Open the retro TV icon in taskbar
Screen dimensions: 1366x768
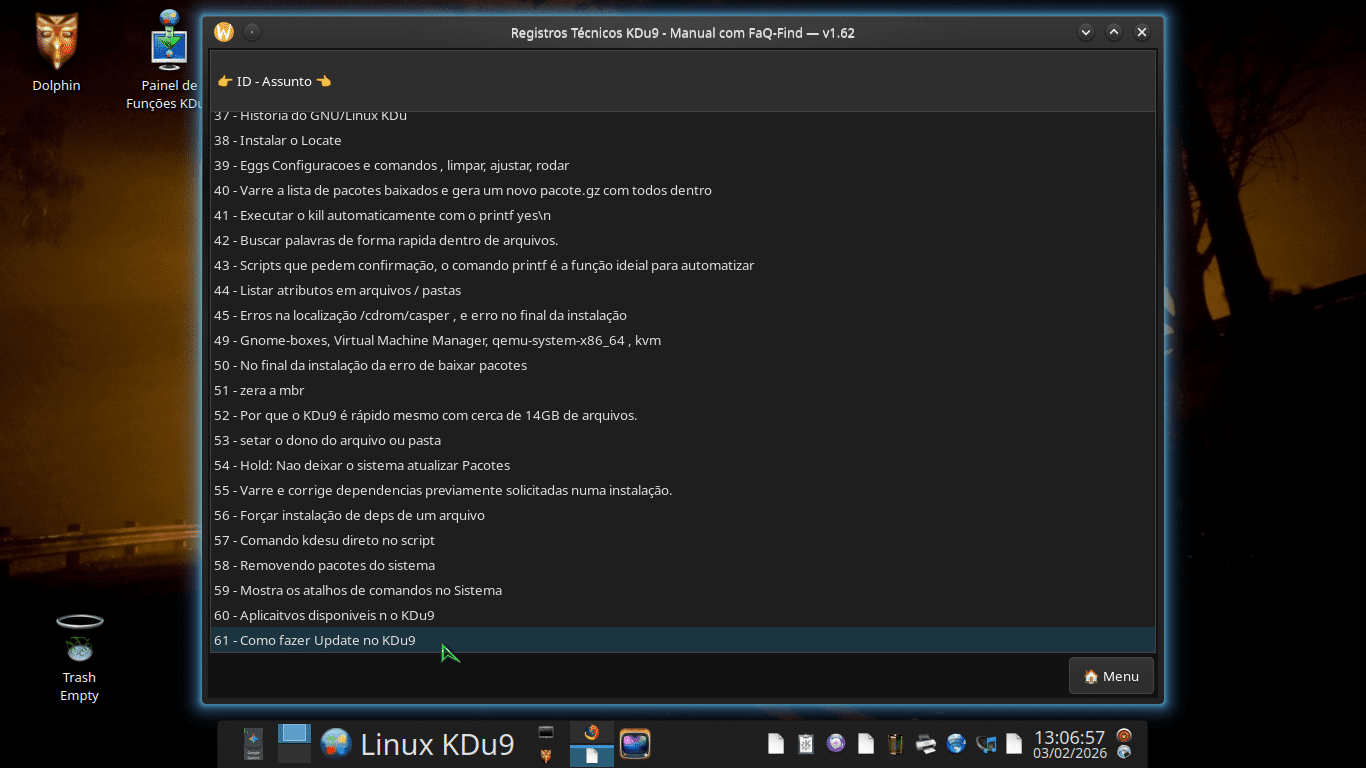tap(635, 743)
